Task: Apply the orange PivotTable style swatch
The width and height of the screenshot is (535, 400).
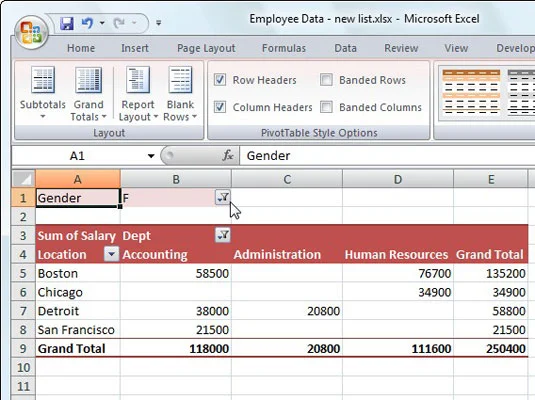Action: pyautogui.click(x=471, y=92)
